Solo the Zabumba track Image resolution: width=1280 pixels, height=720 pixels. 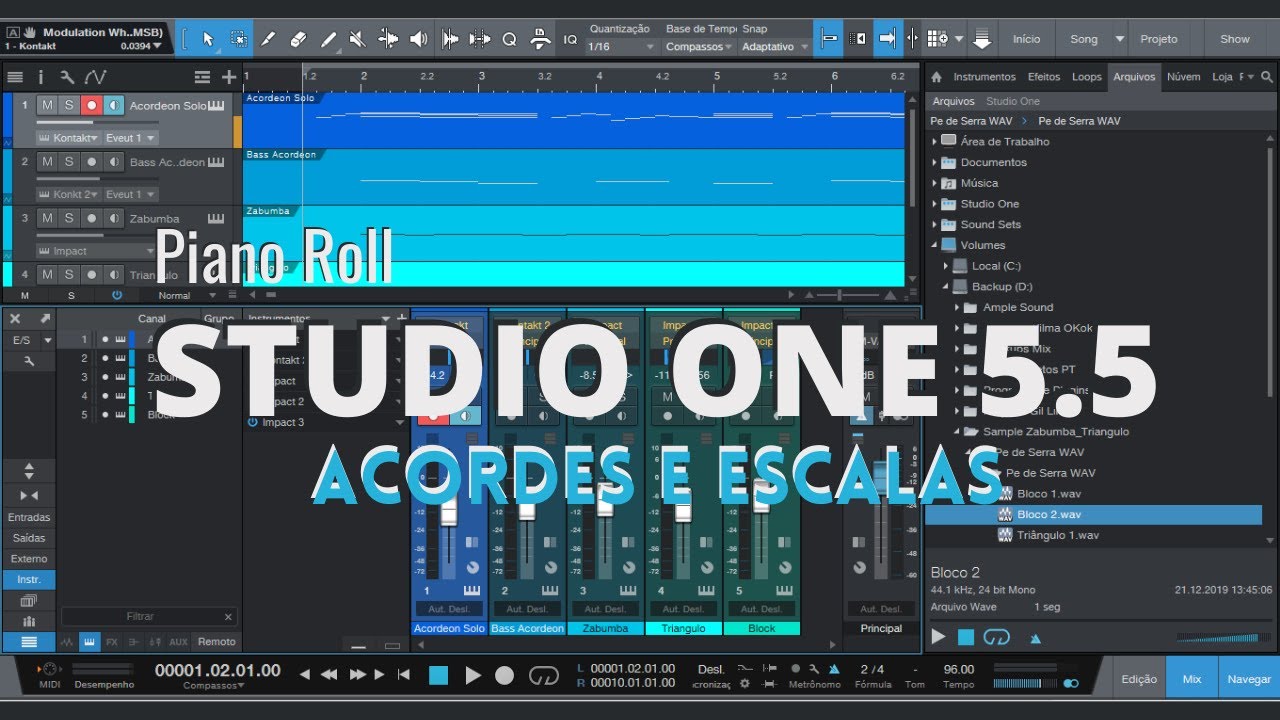(x=69, y=218)
